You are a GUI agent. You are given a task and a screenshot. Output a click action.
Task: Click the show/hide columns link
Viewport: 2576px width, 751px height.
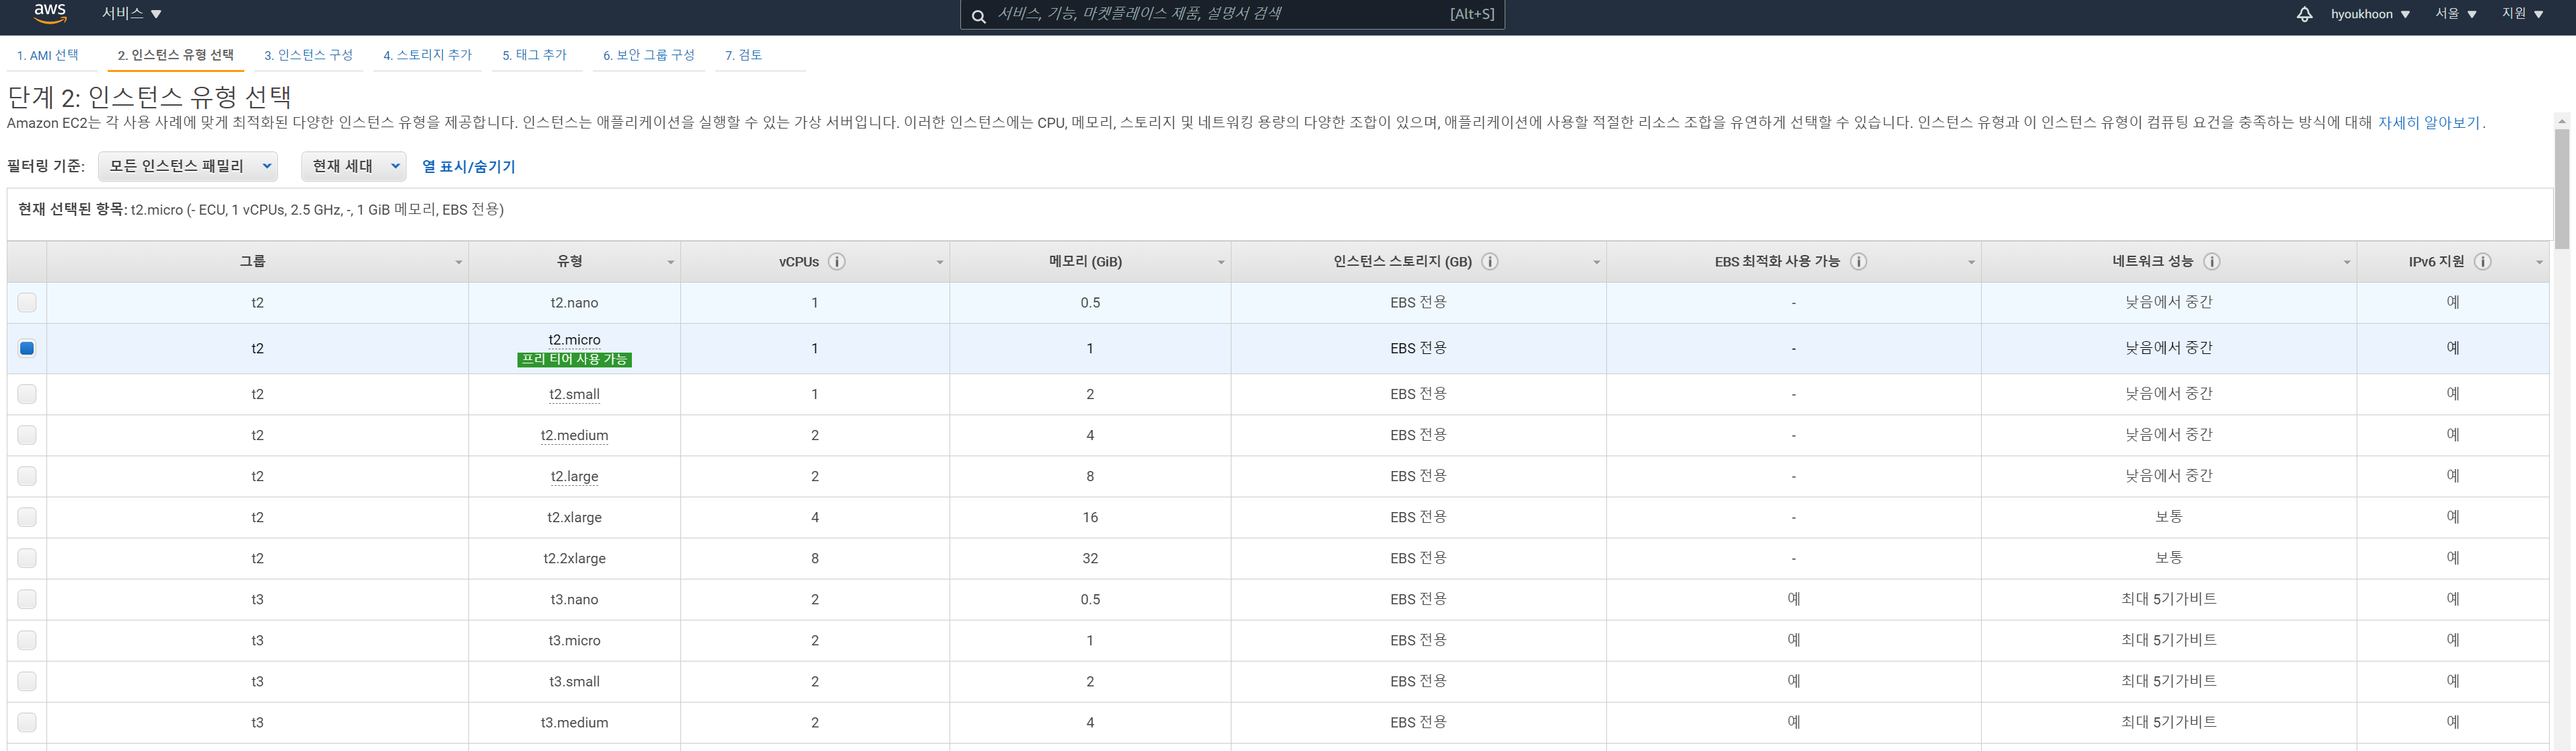tap(468, 167)
